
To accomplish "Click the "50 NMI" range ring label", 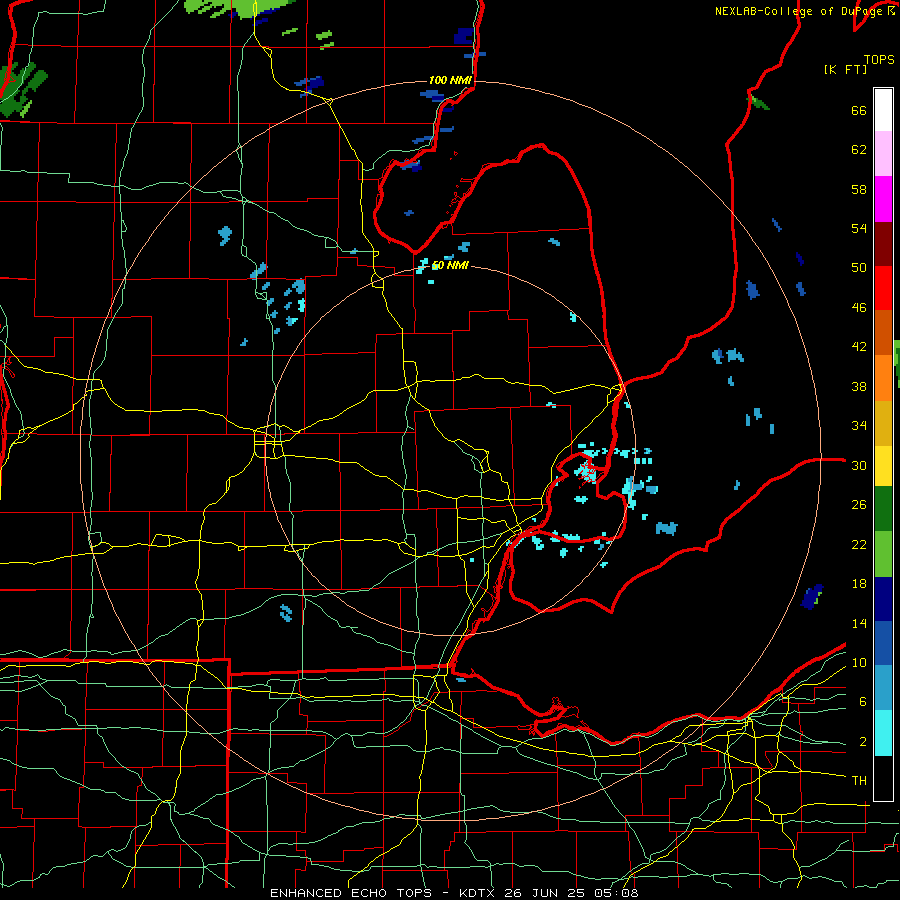I will tap(450, 265).
